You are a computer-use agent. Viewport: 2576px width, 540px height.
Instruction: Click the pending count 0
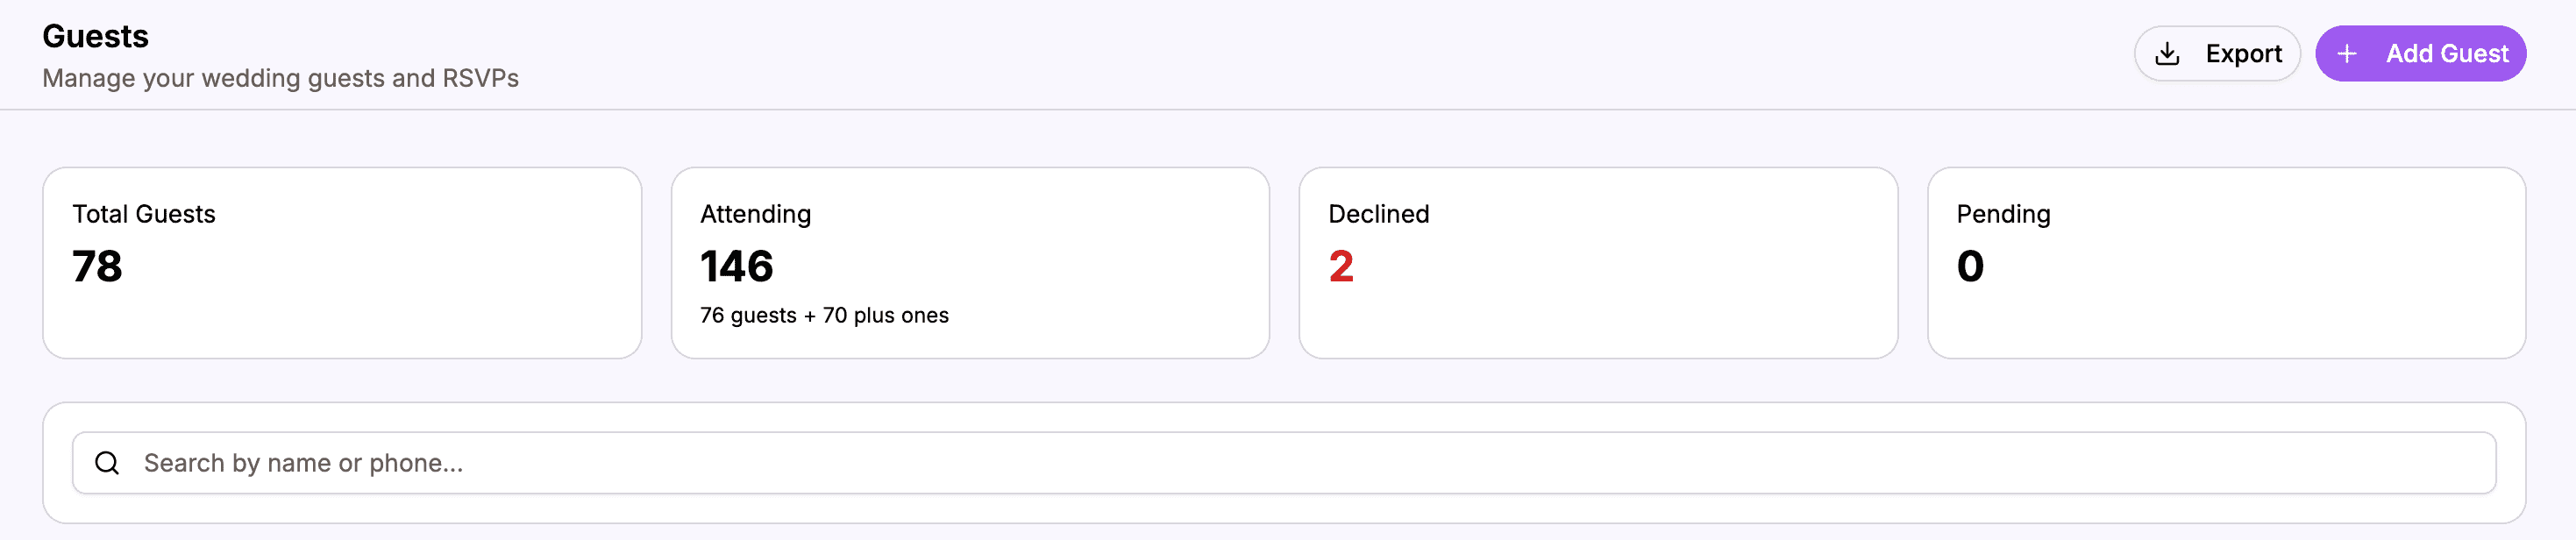pos(1970,267)
